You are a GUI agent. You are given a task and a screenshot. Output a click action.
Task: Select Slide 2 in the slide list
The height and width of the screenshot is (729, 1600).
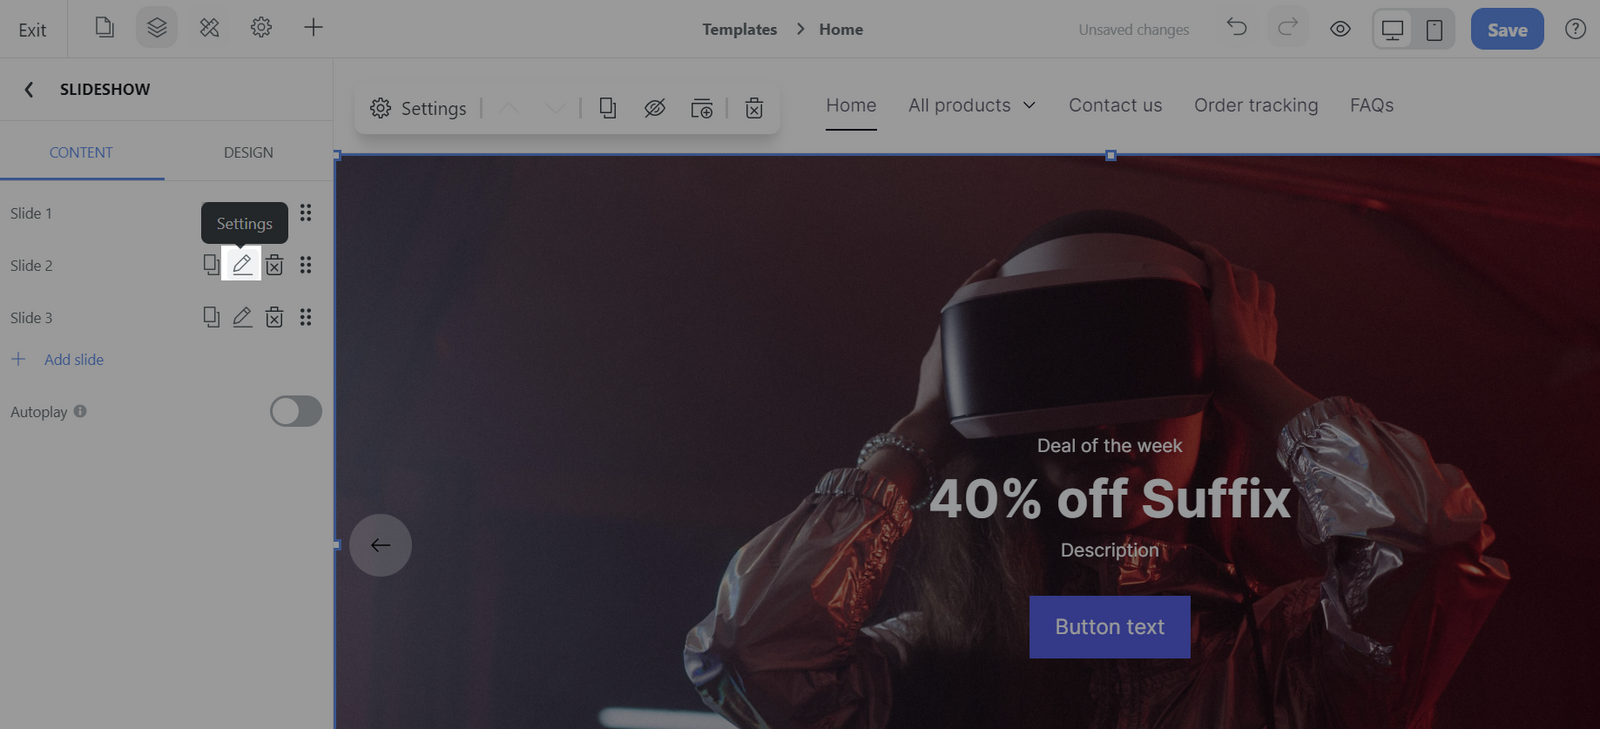click(31, 265)
